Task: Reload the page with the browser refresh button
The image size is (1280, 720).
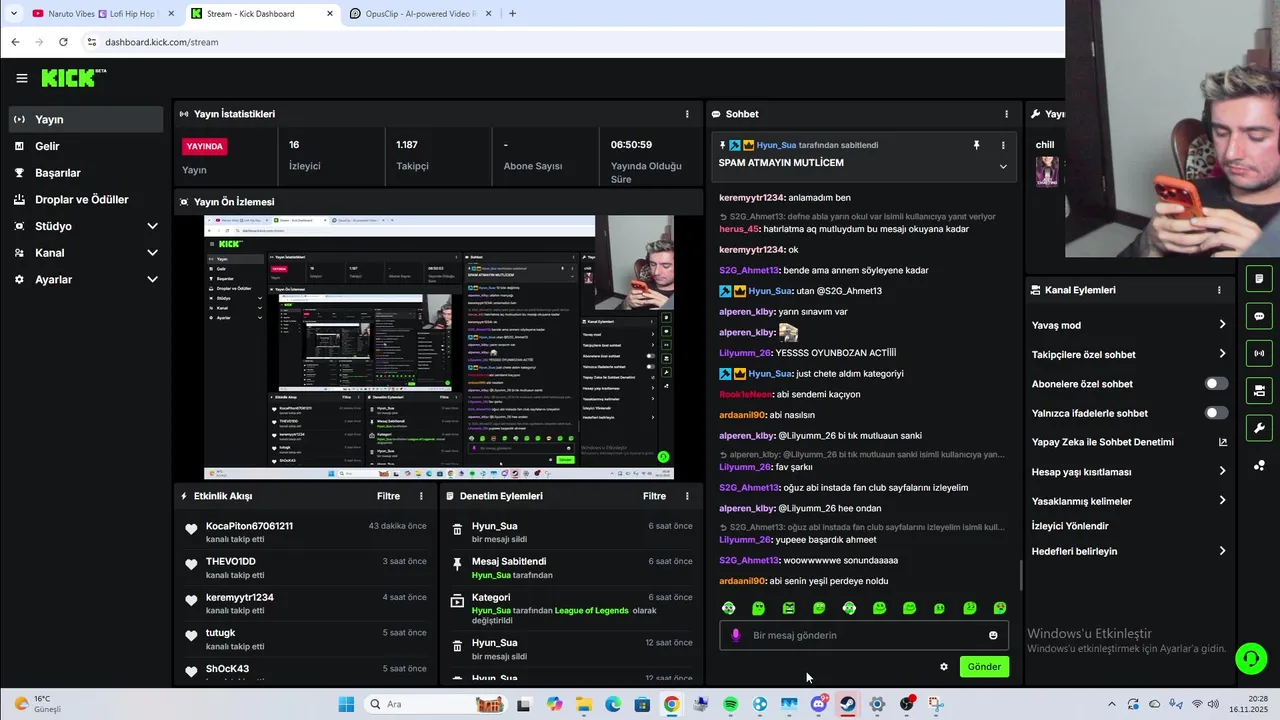Action: (63, 42)
